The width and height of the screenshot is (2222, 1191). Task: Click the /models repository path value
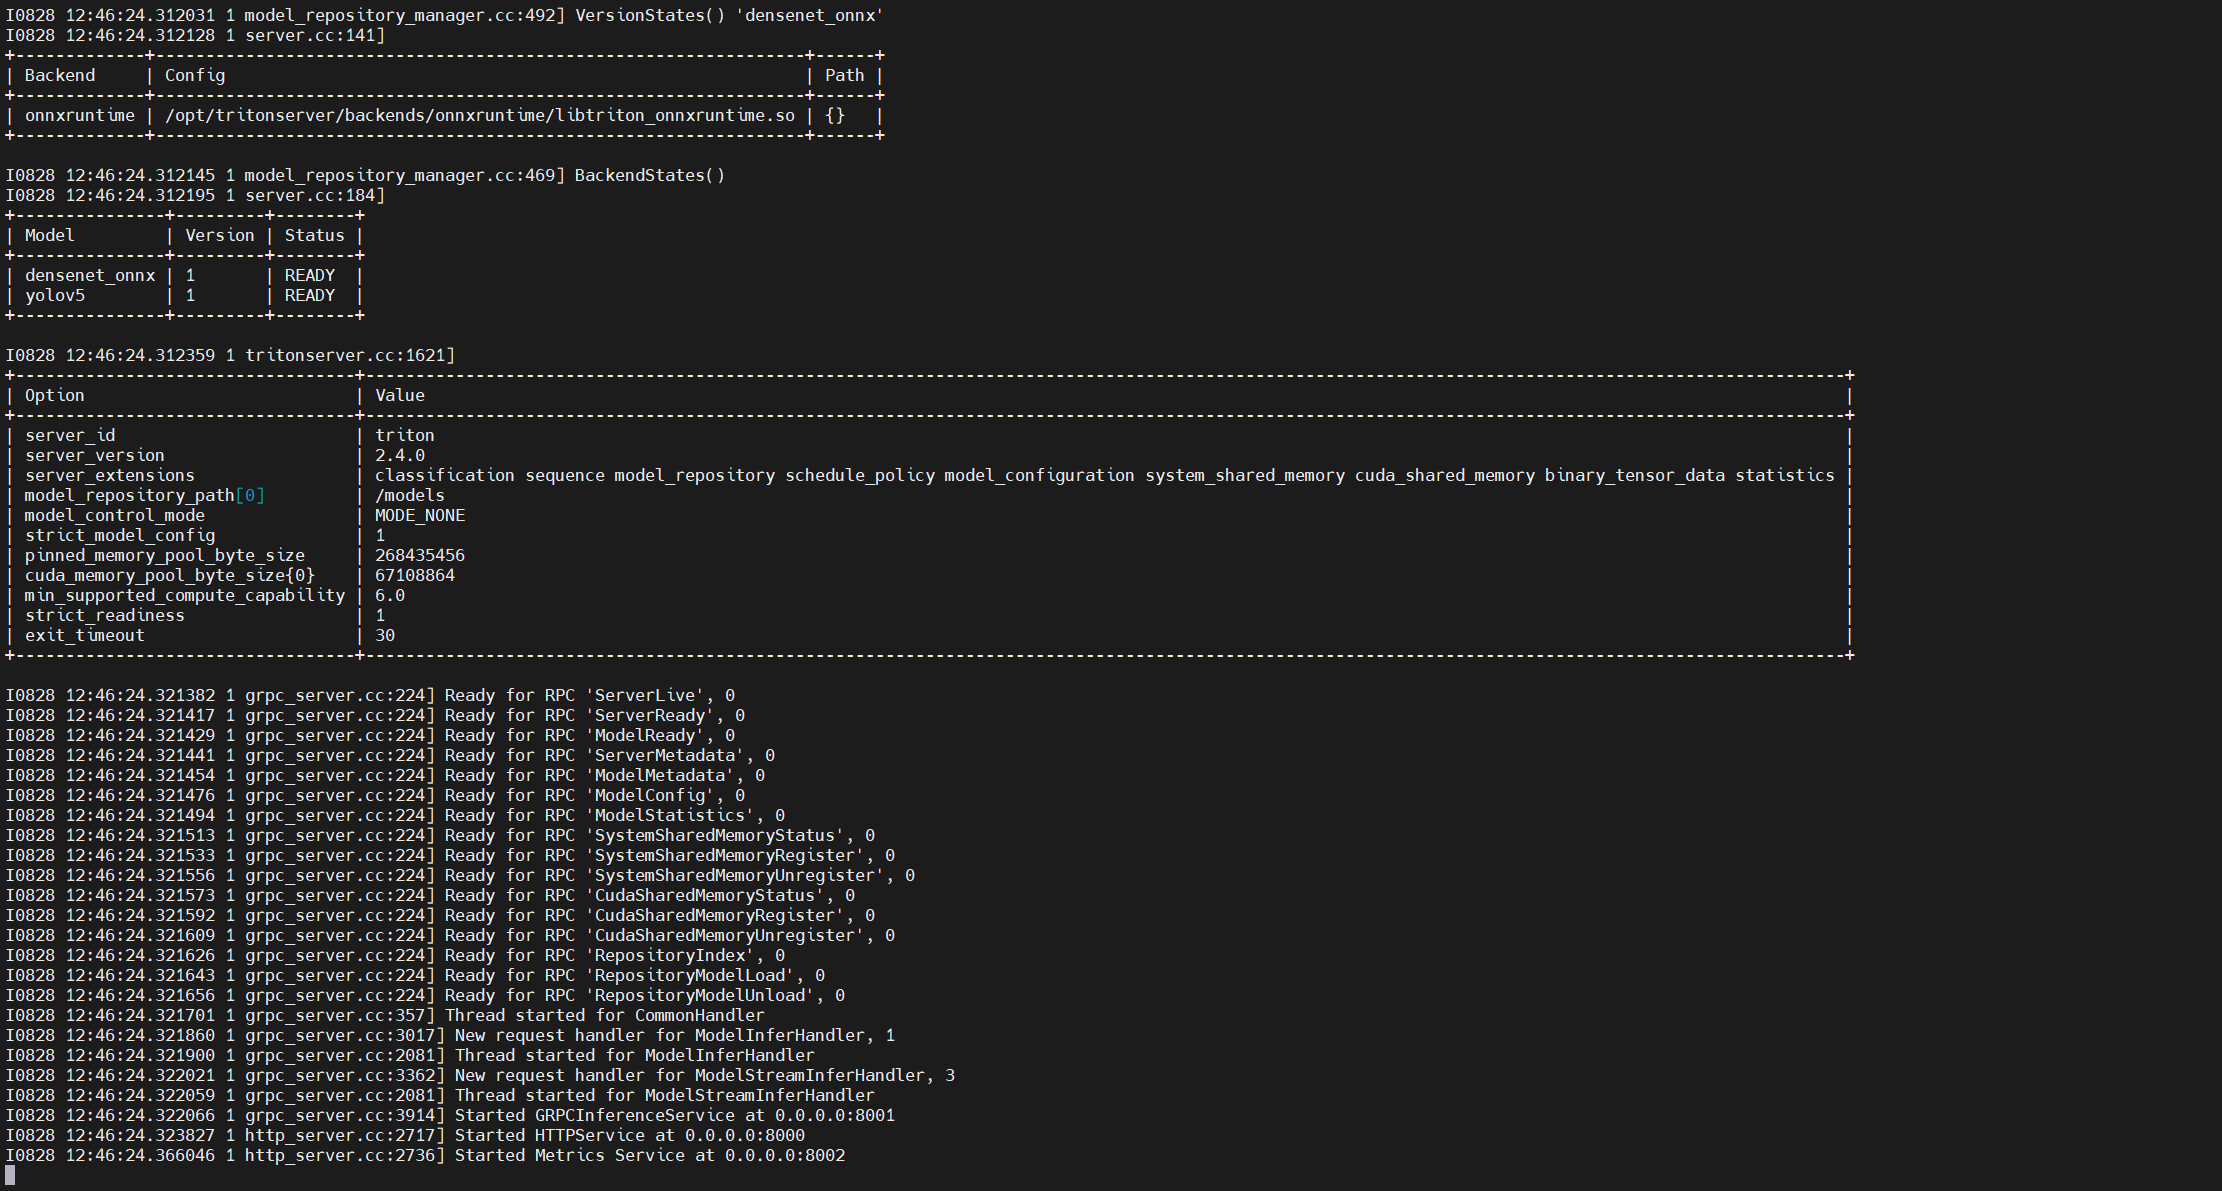(x=410, y=496)
